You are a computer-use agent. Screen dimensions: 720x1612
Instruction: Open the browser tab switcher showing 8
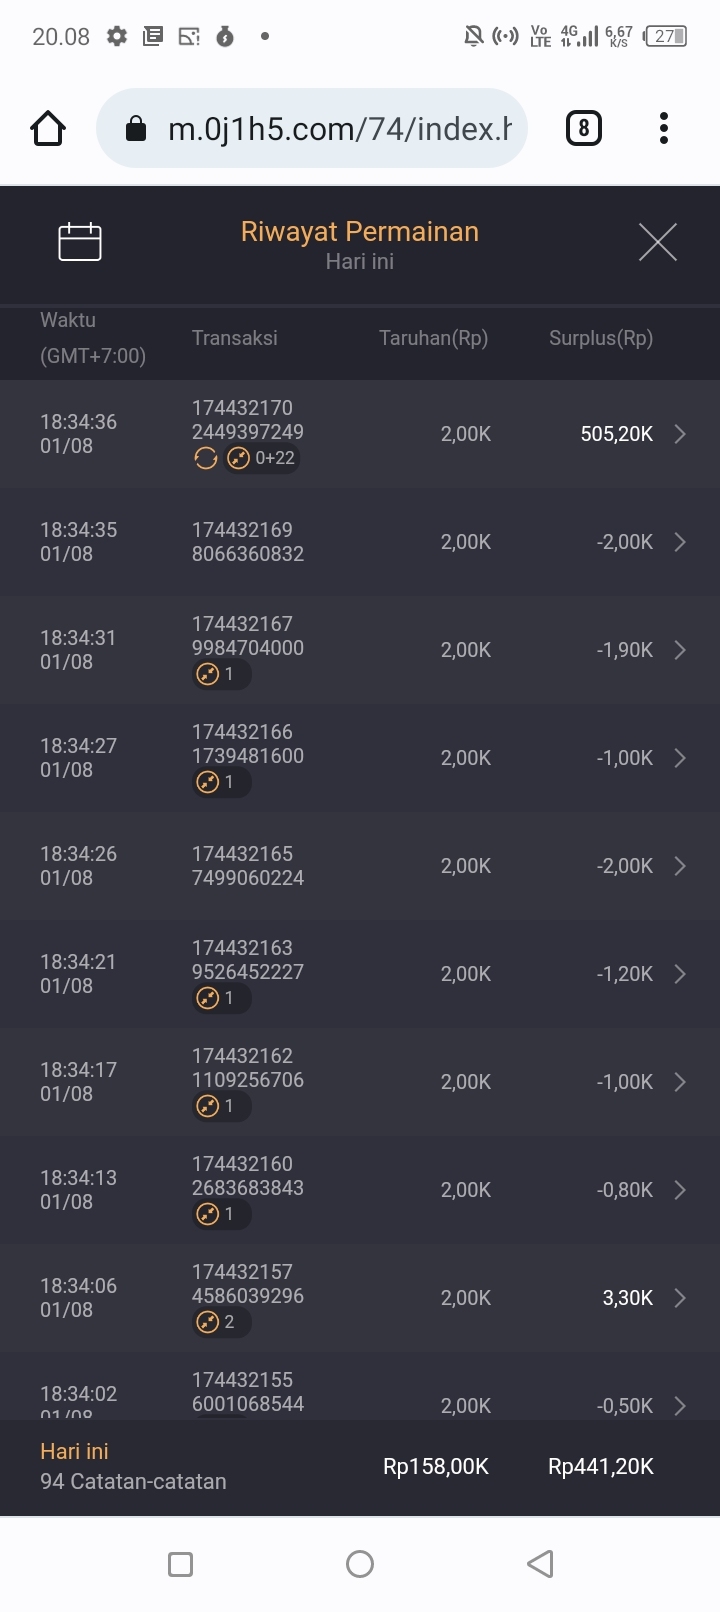584,129
